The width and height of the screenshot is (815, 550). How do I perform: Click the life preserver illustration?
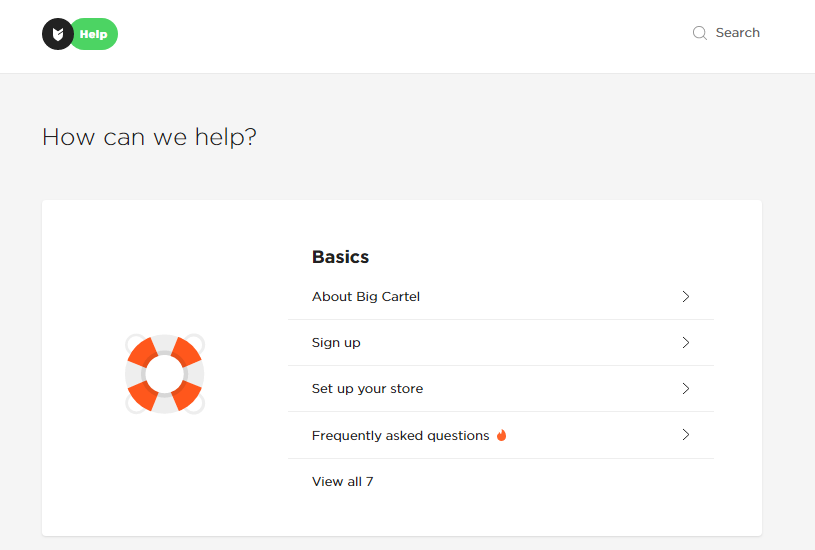(x=165, y=374)
